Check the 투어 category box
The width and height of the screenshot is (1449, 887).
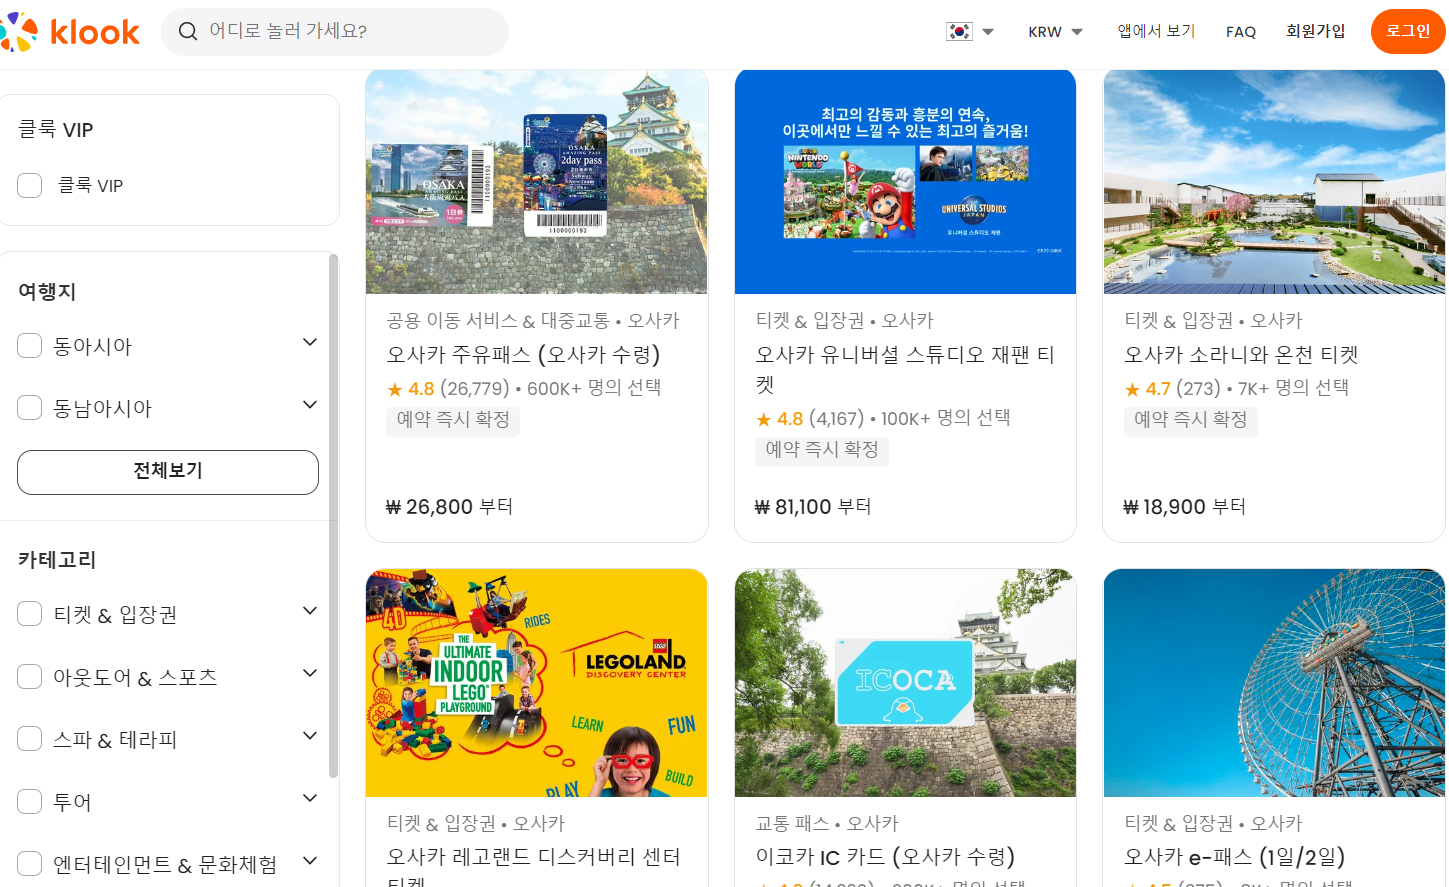click(x=30, y=802)
